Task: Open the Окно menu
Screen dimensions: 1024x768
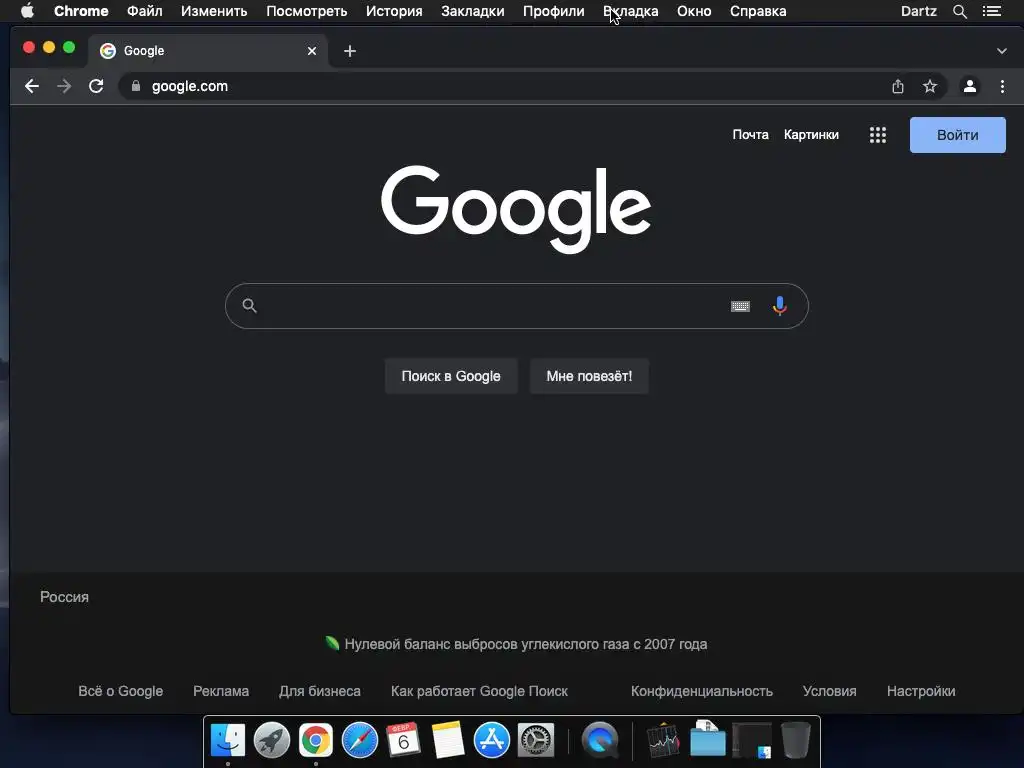Action: click(x=694, y=11)
